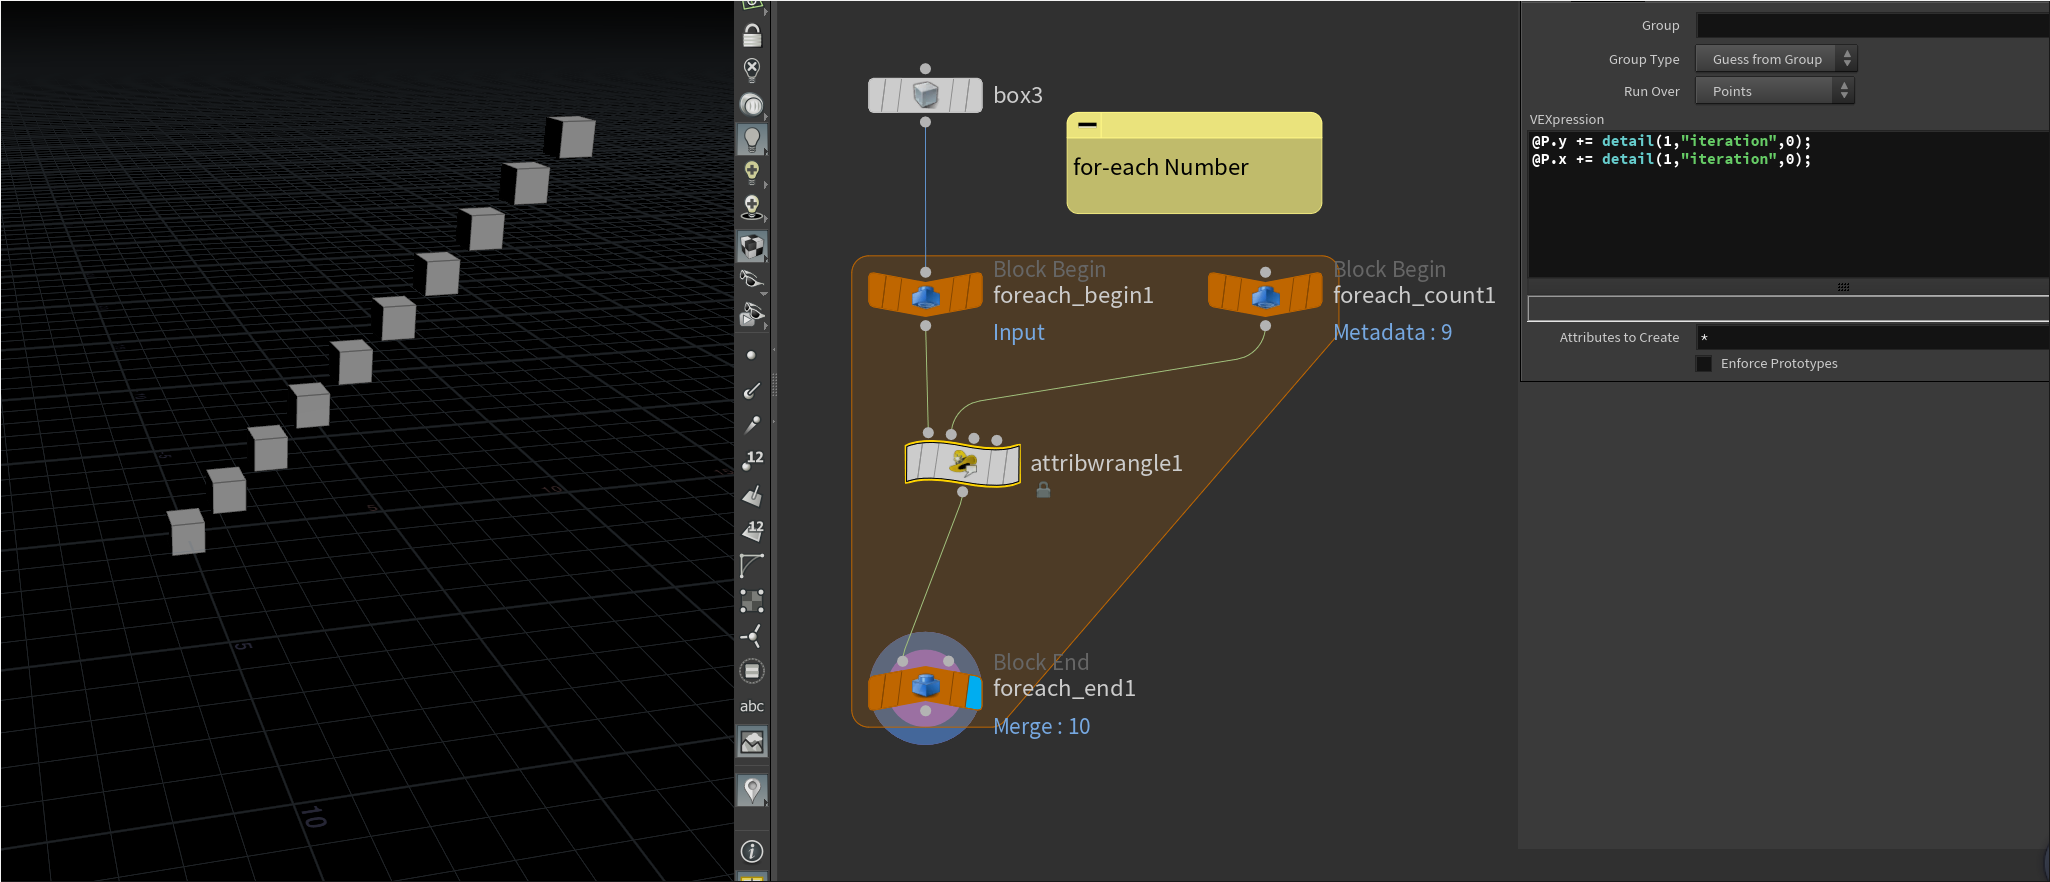
Task: Select the normal lighting bulb icon
Action: (x=752, y=139)
